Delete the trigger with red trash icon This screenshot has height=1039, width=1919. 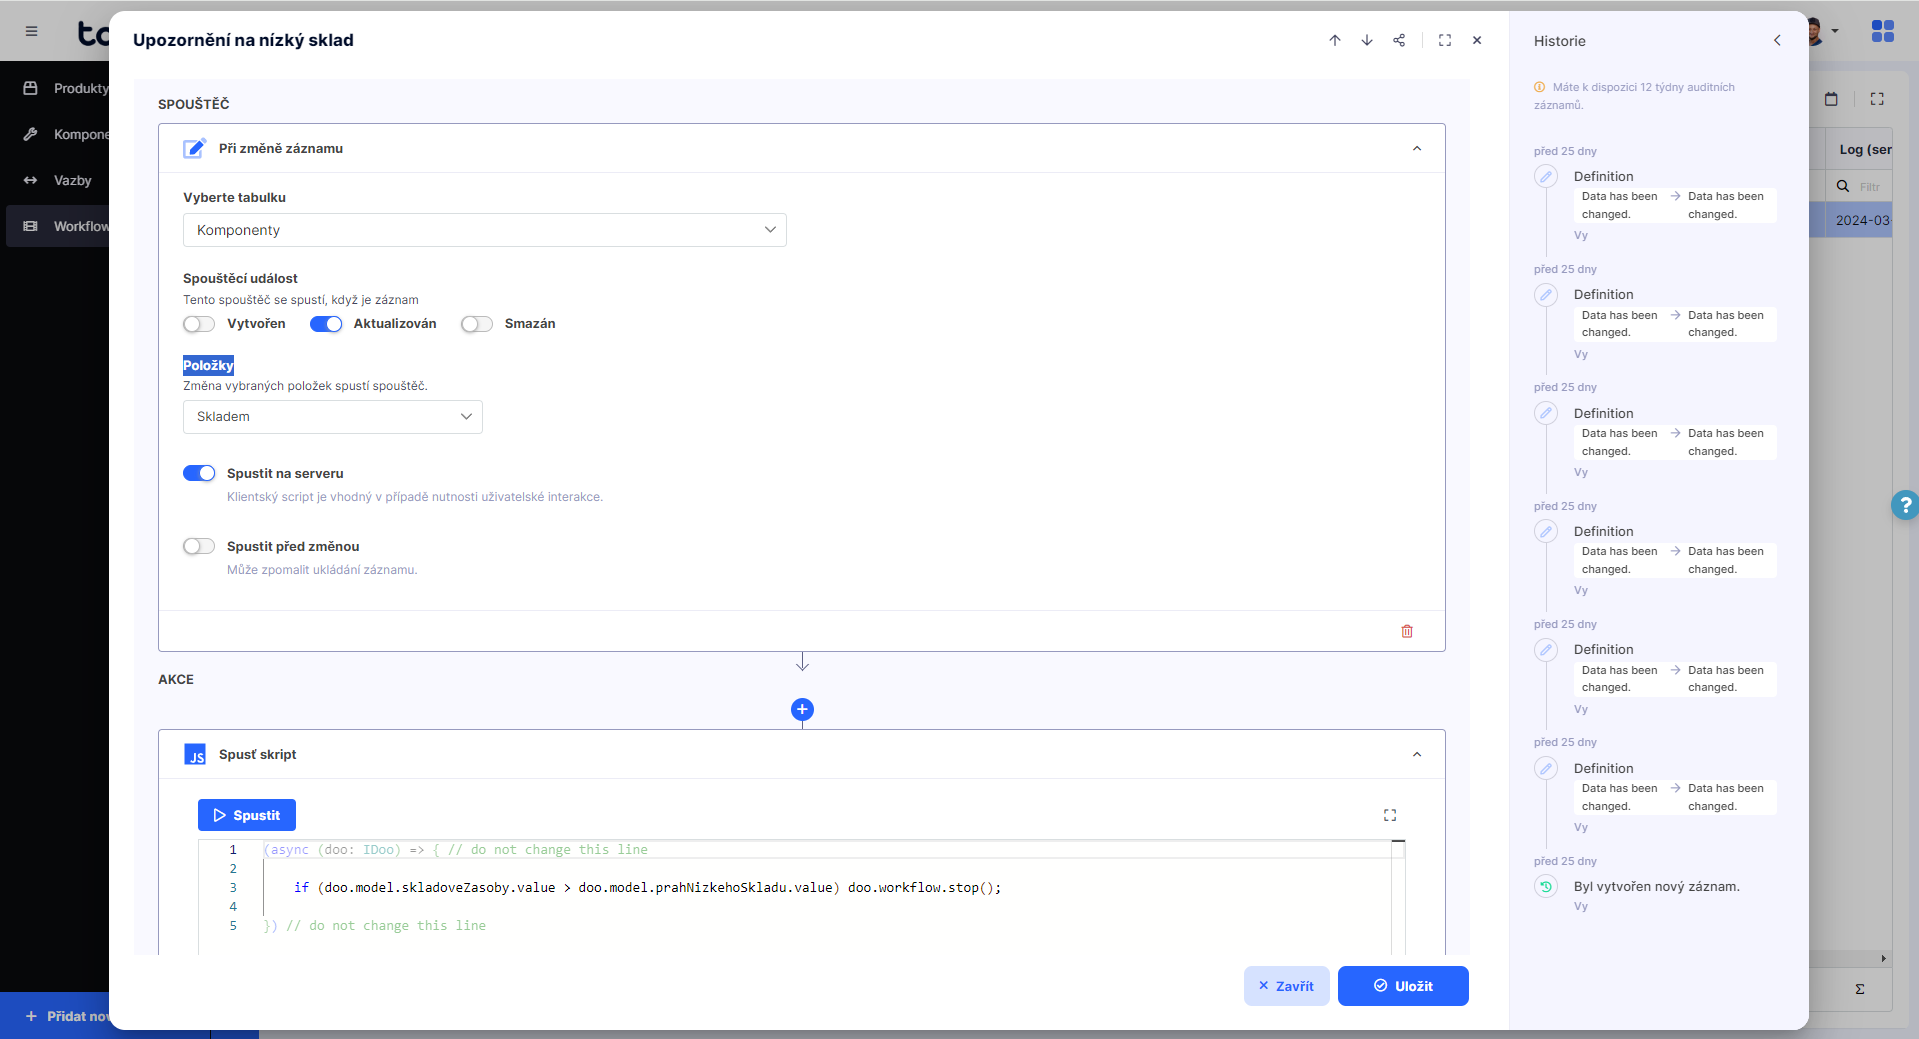point(1407,631)
